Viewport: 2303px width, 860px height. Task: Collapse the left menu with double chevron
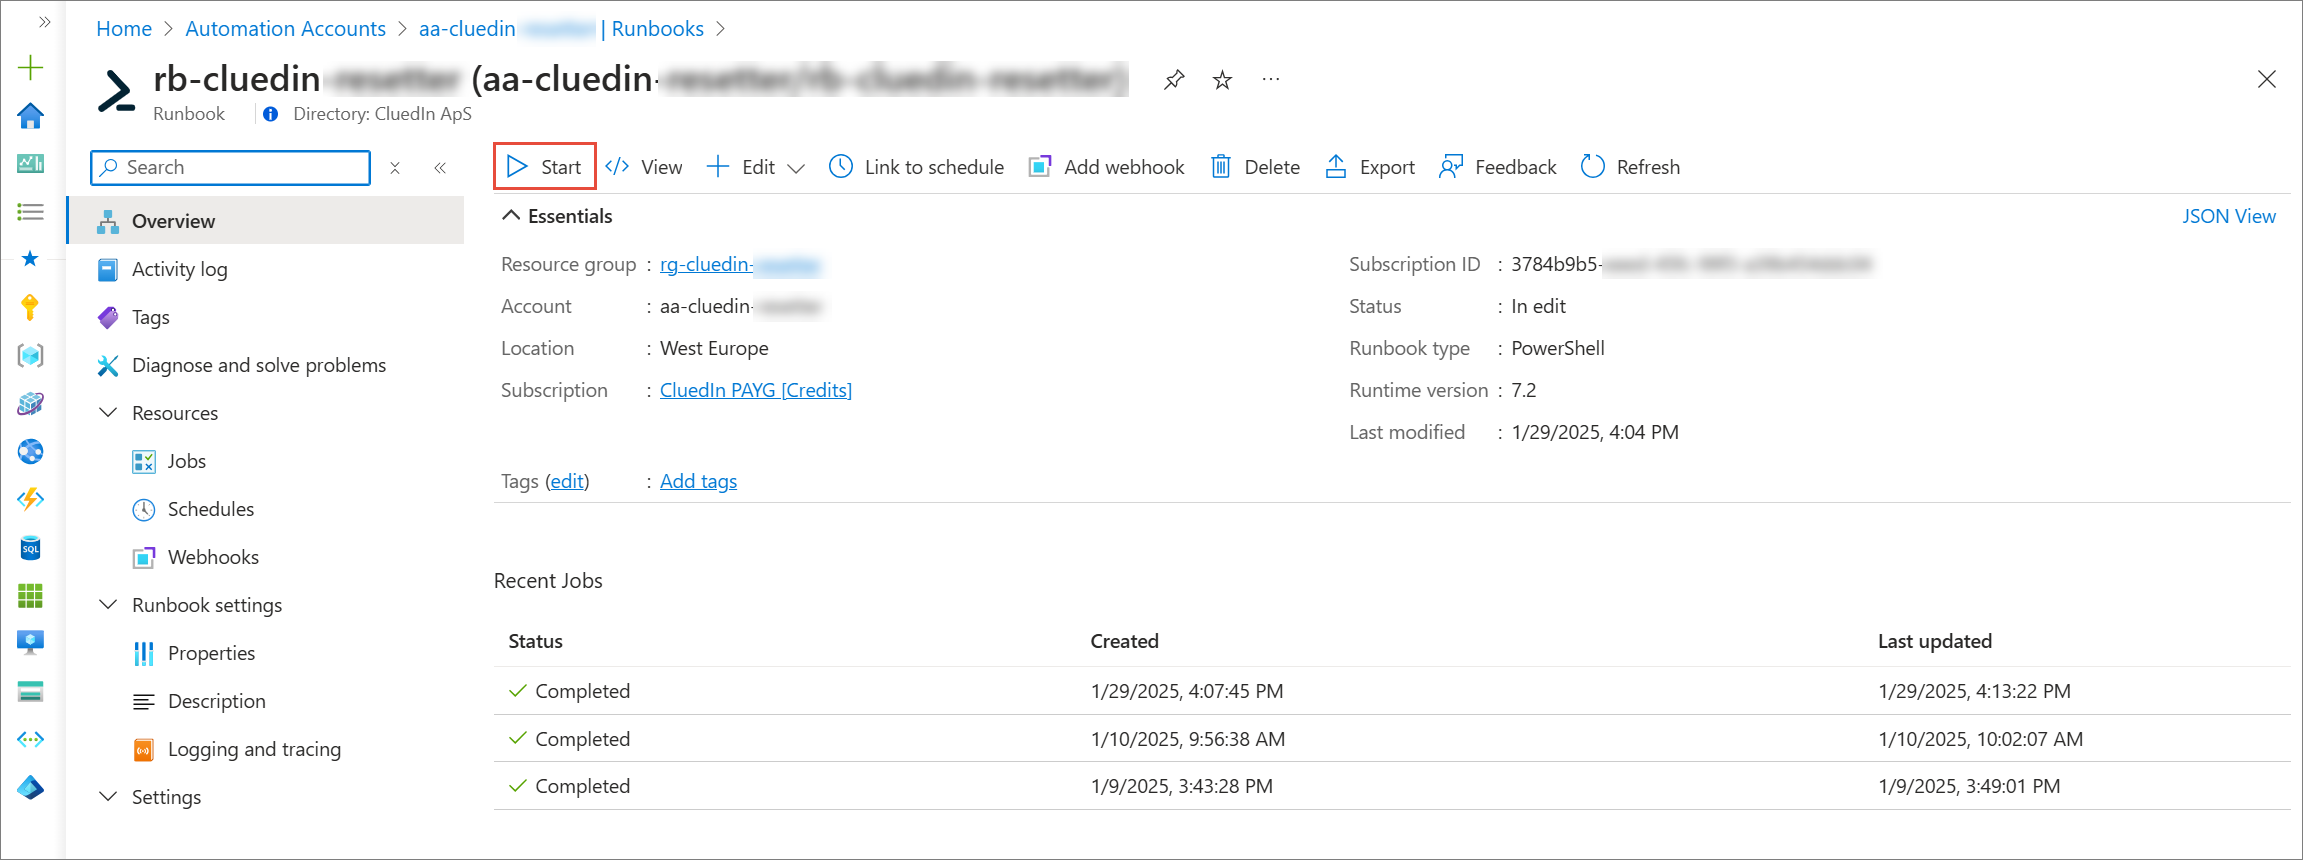[x=440, y=168]
